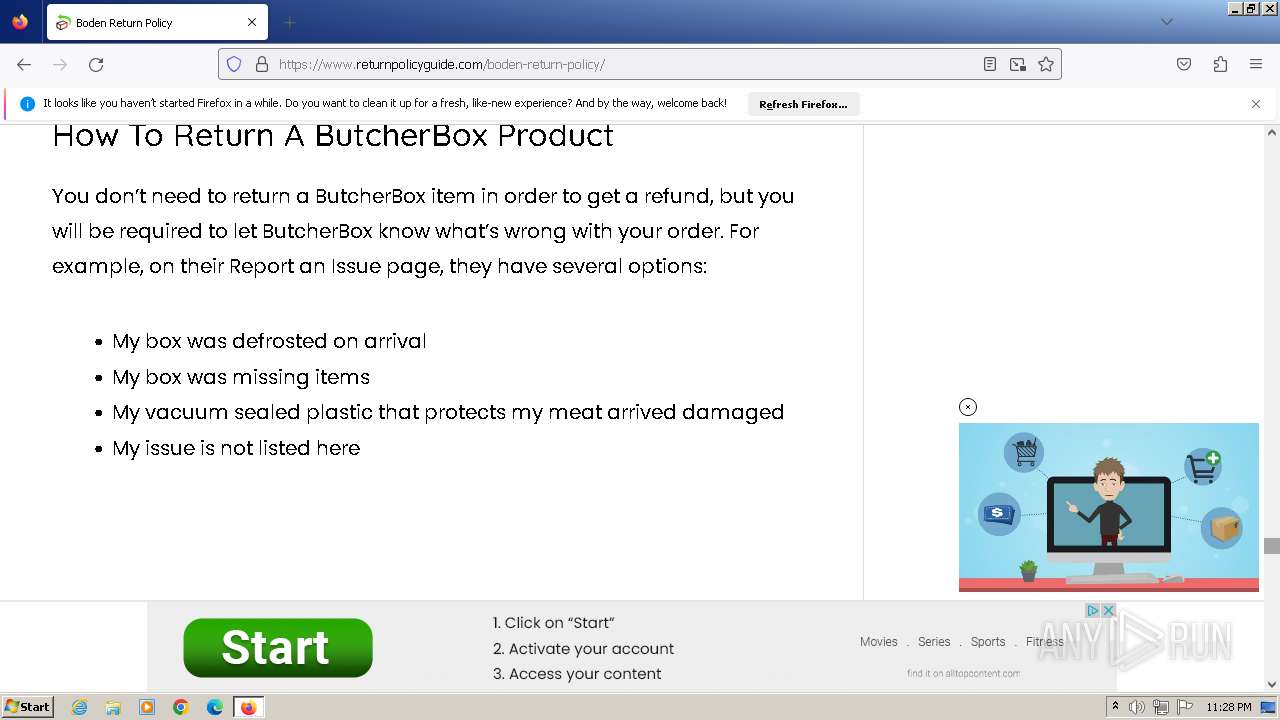Launch Google Chrome from taskbar
Viewport: 1280px width, 720px height.
(181, 707)
